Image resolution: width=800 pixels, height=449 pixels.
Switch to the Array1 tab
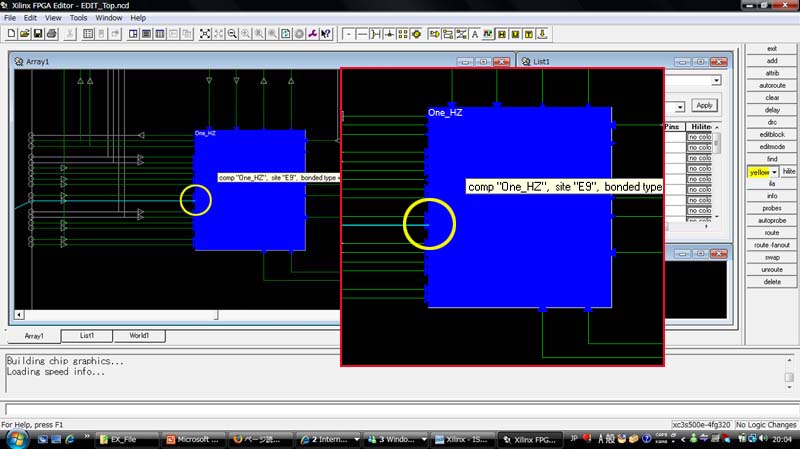pos(34,336)
